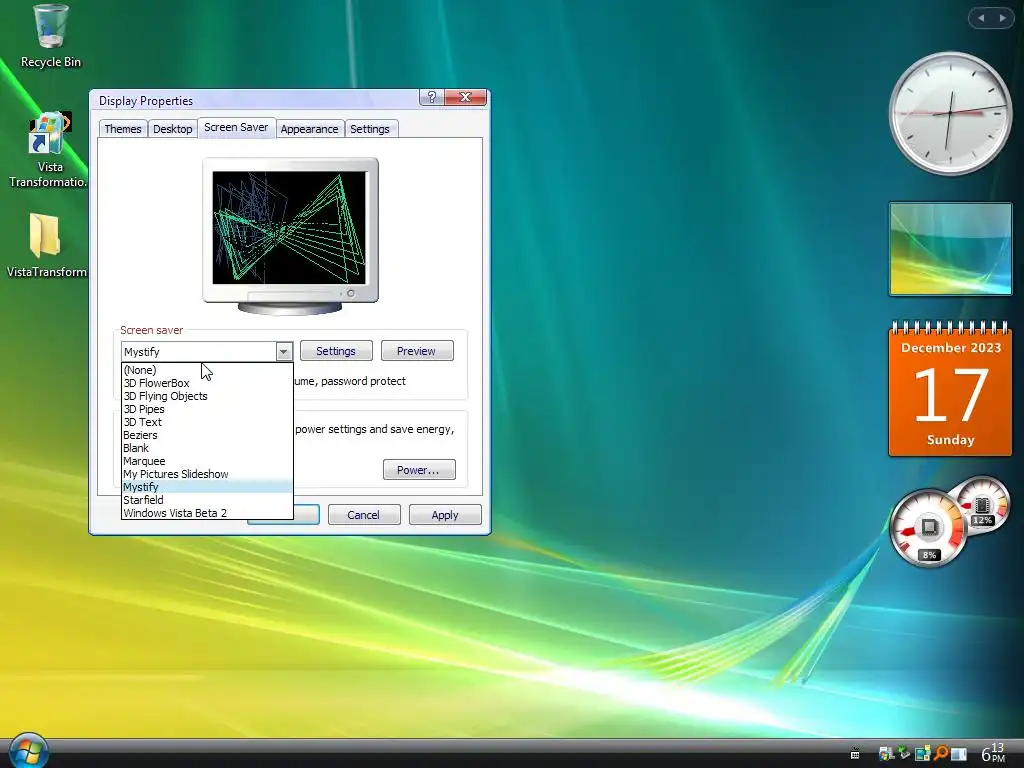Viewport: 1024px width, 768px height.
Task: Click the sidebar gadgets tray icon
Action: [922, 754]
